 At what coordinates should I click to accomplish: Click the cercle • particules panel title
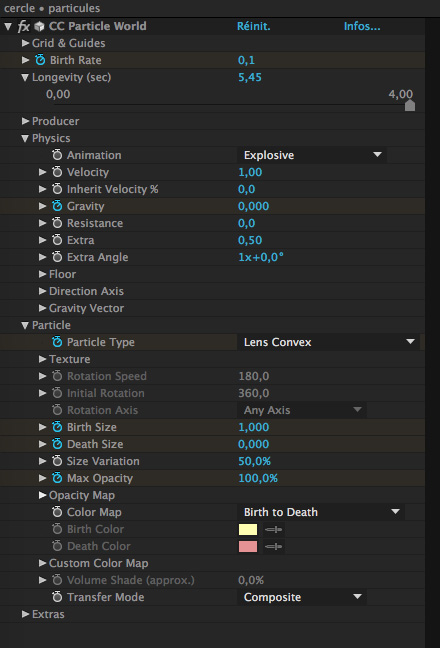(52, 8)
